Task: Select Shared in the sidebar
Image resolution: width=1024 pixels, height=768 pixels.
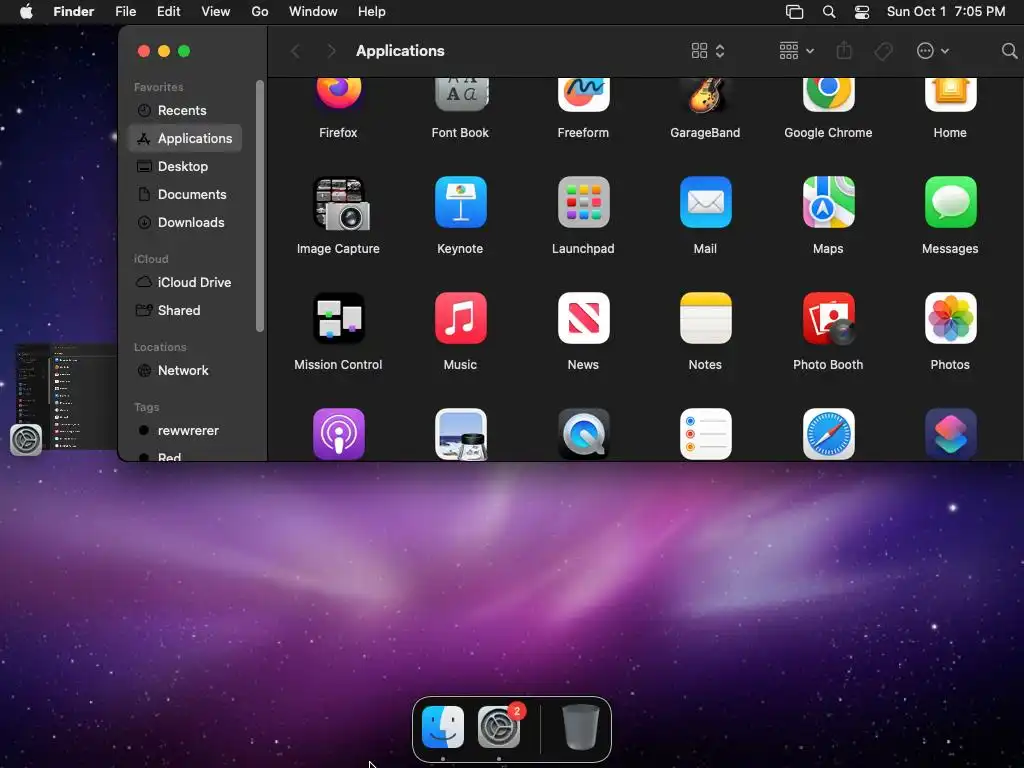Action: point(185,311)
